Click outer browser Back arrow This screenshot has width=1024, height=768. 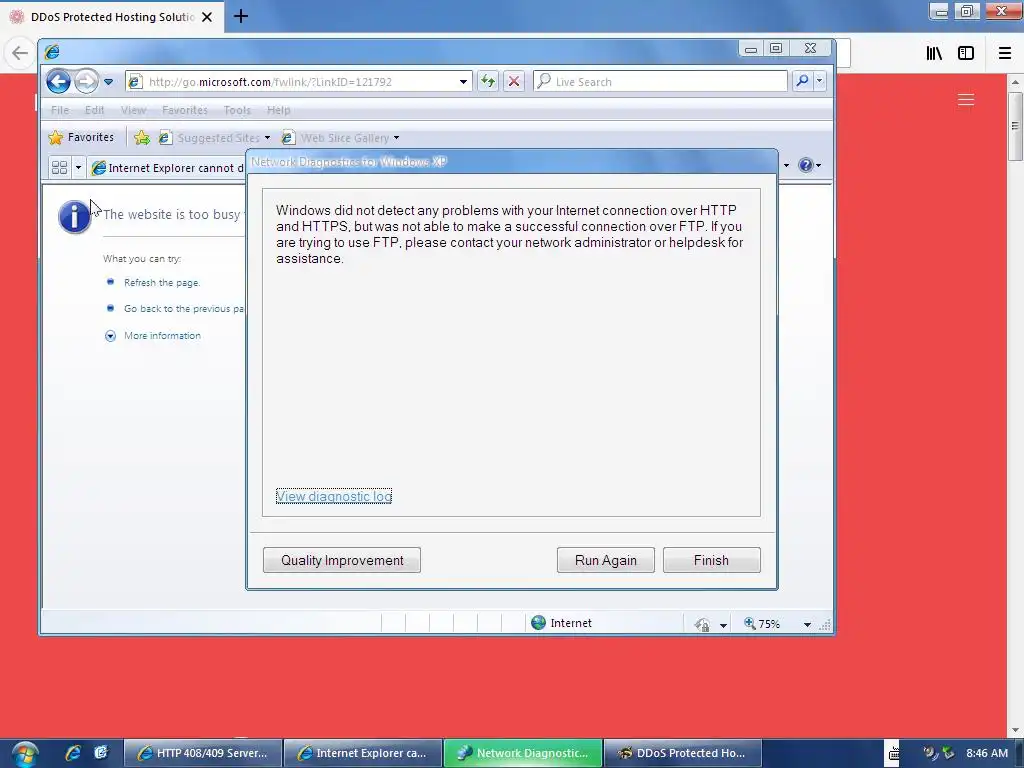tap(20, 53)
